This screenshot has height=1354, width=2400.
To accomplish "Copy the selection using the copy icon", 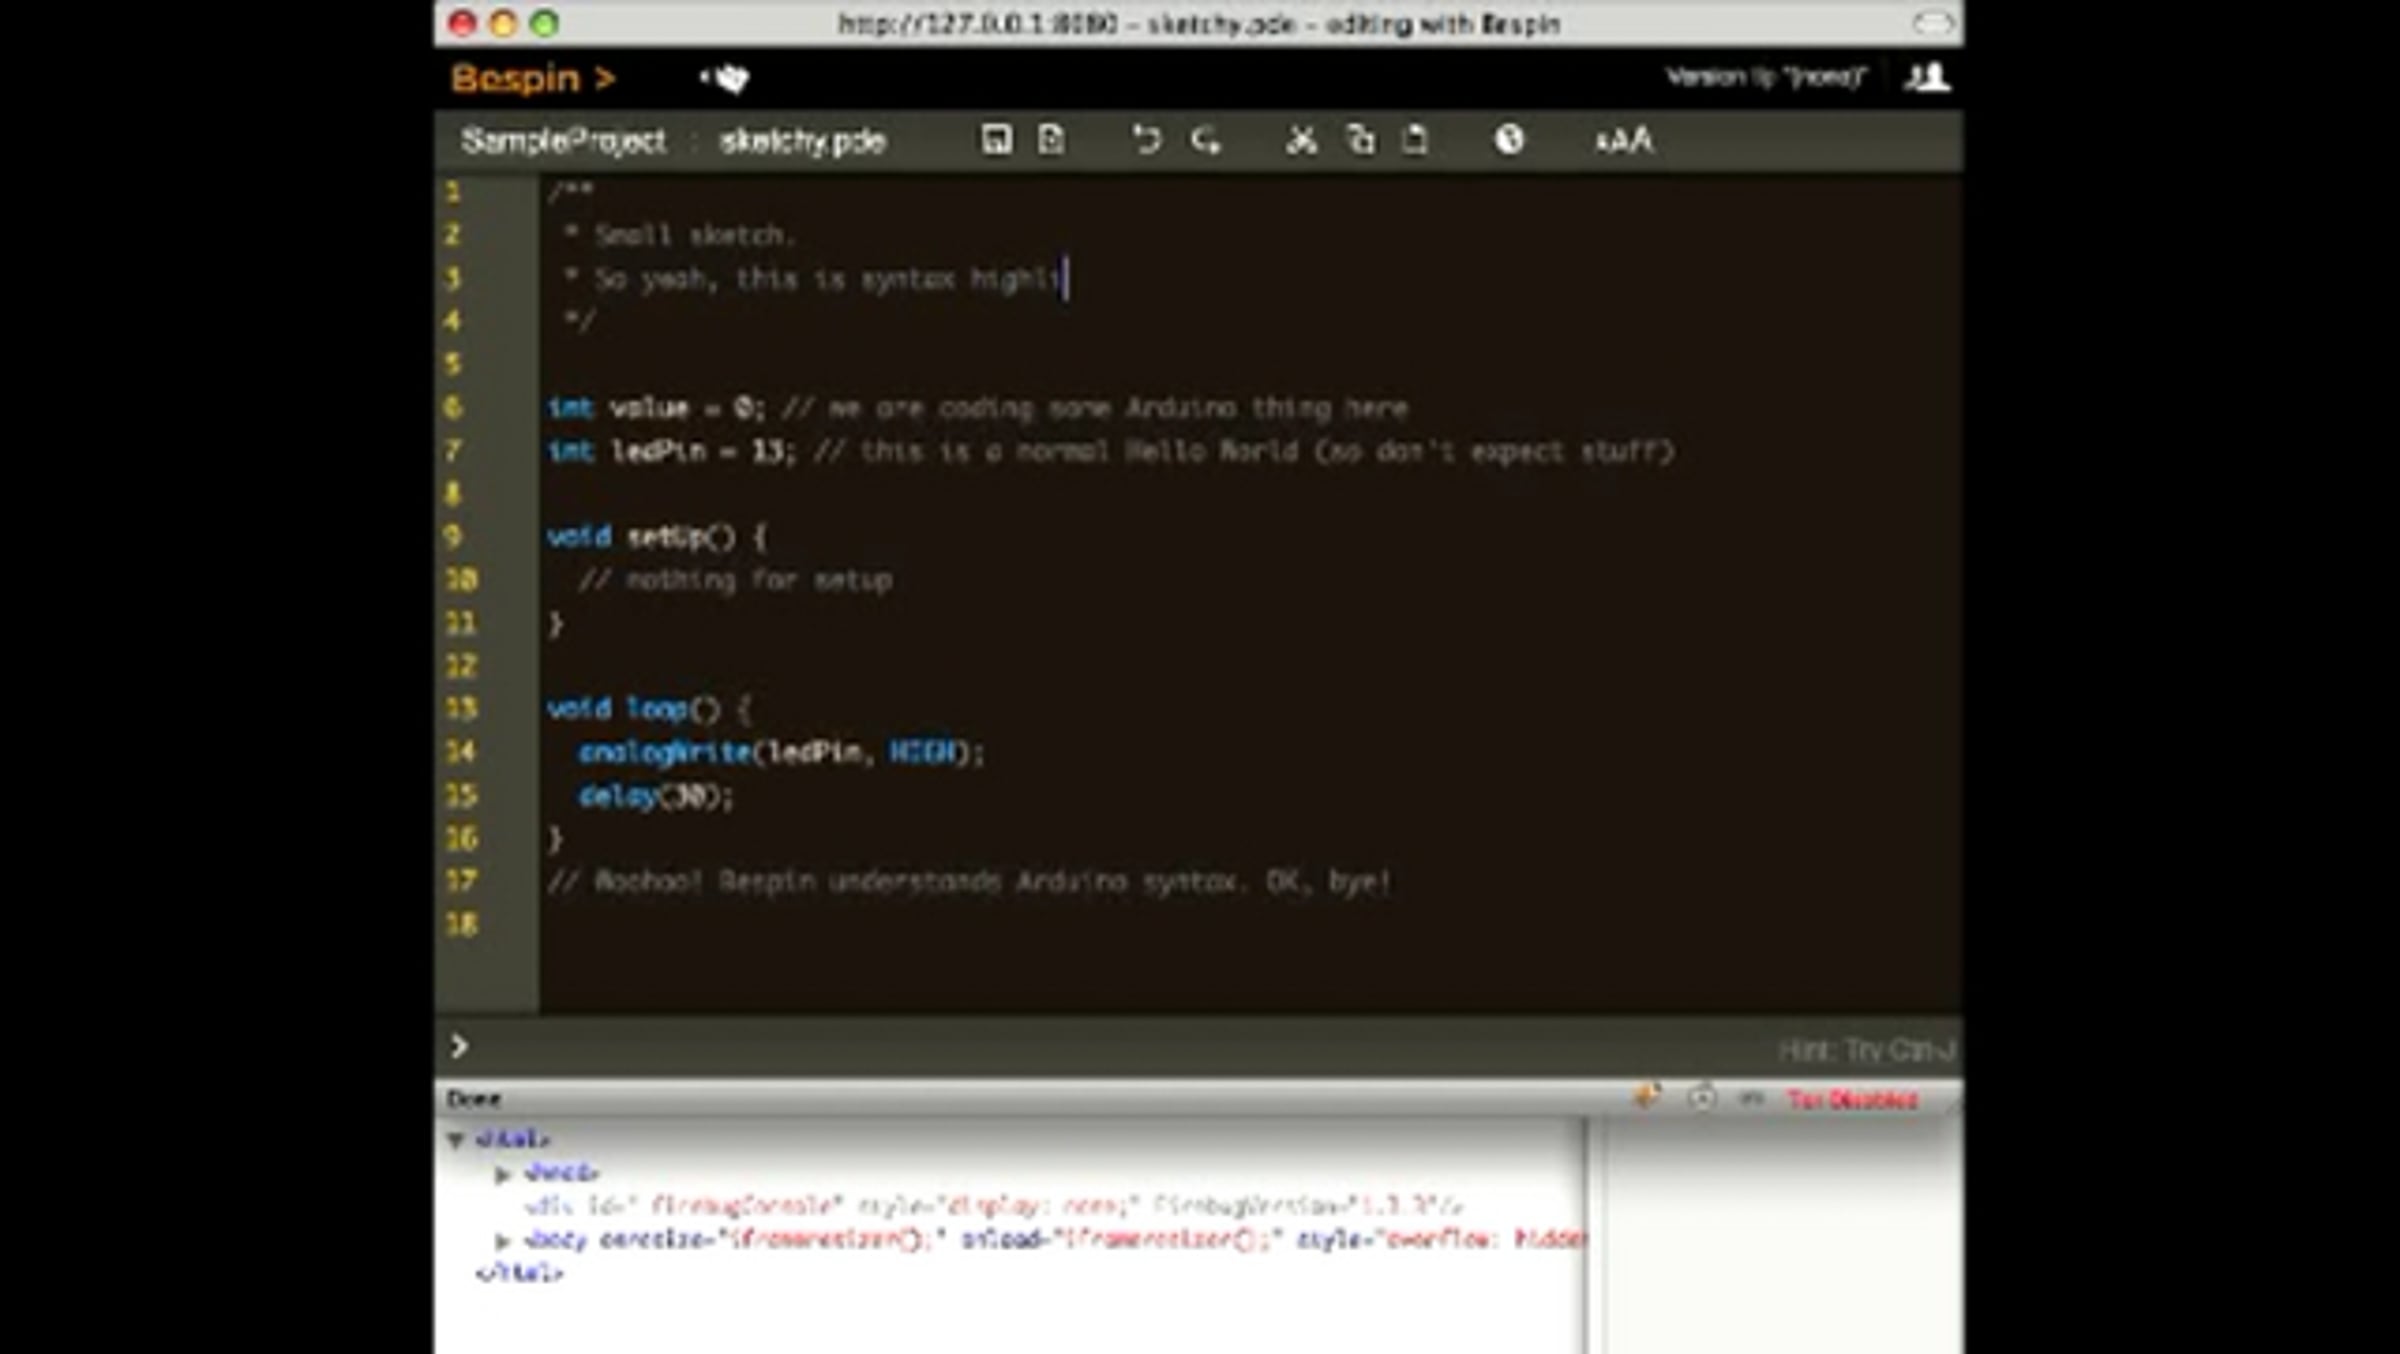I will pos(1360,140).
